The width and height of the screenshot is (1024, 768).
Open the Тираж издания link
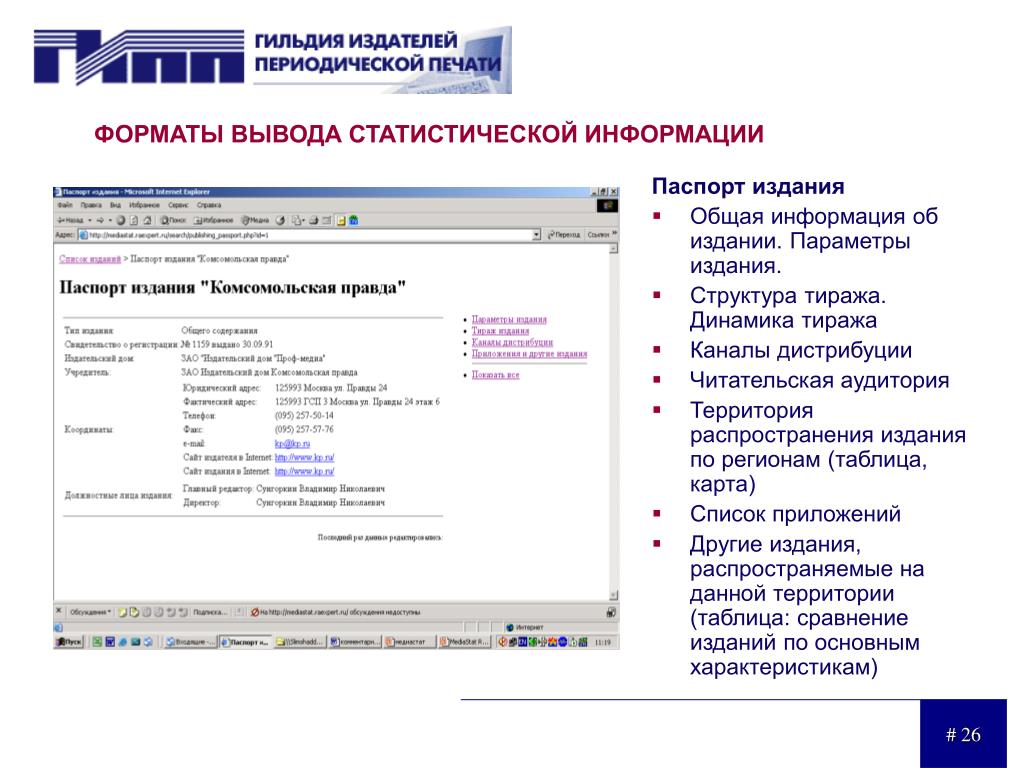pyautogui.click(x=500, y=331)
